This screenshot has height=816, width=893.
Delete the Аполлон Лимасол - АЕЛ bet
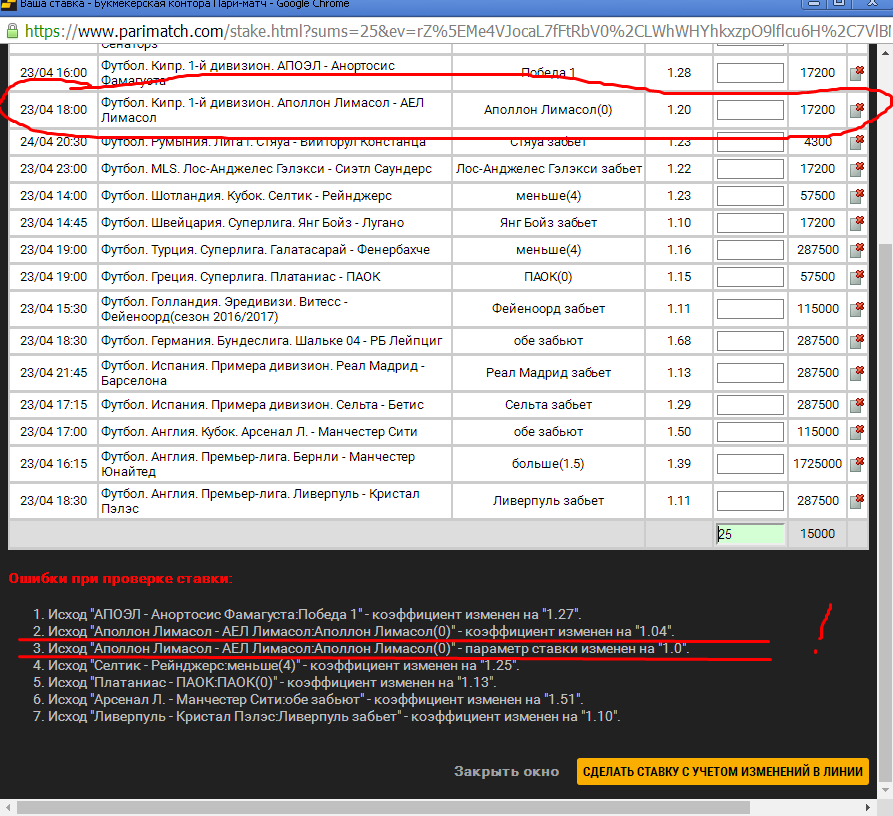857,109
